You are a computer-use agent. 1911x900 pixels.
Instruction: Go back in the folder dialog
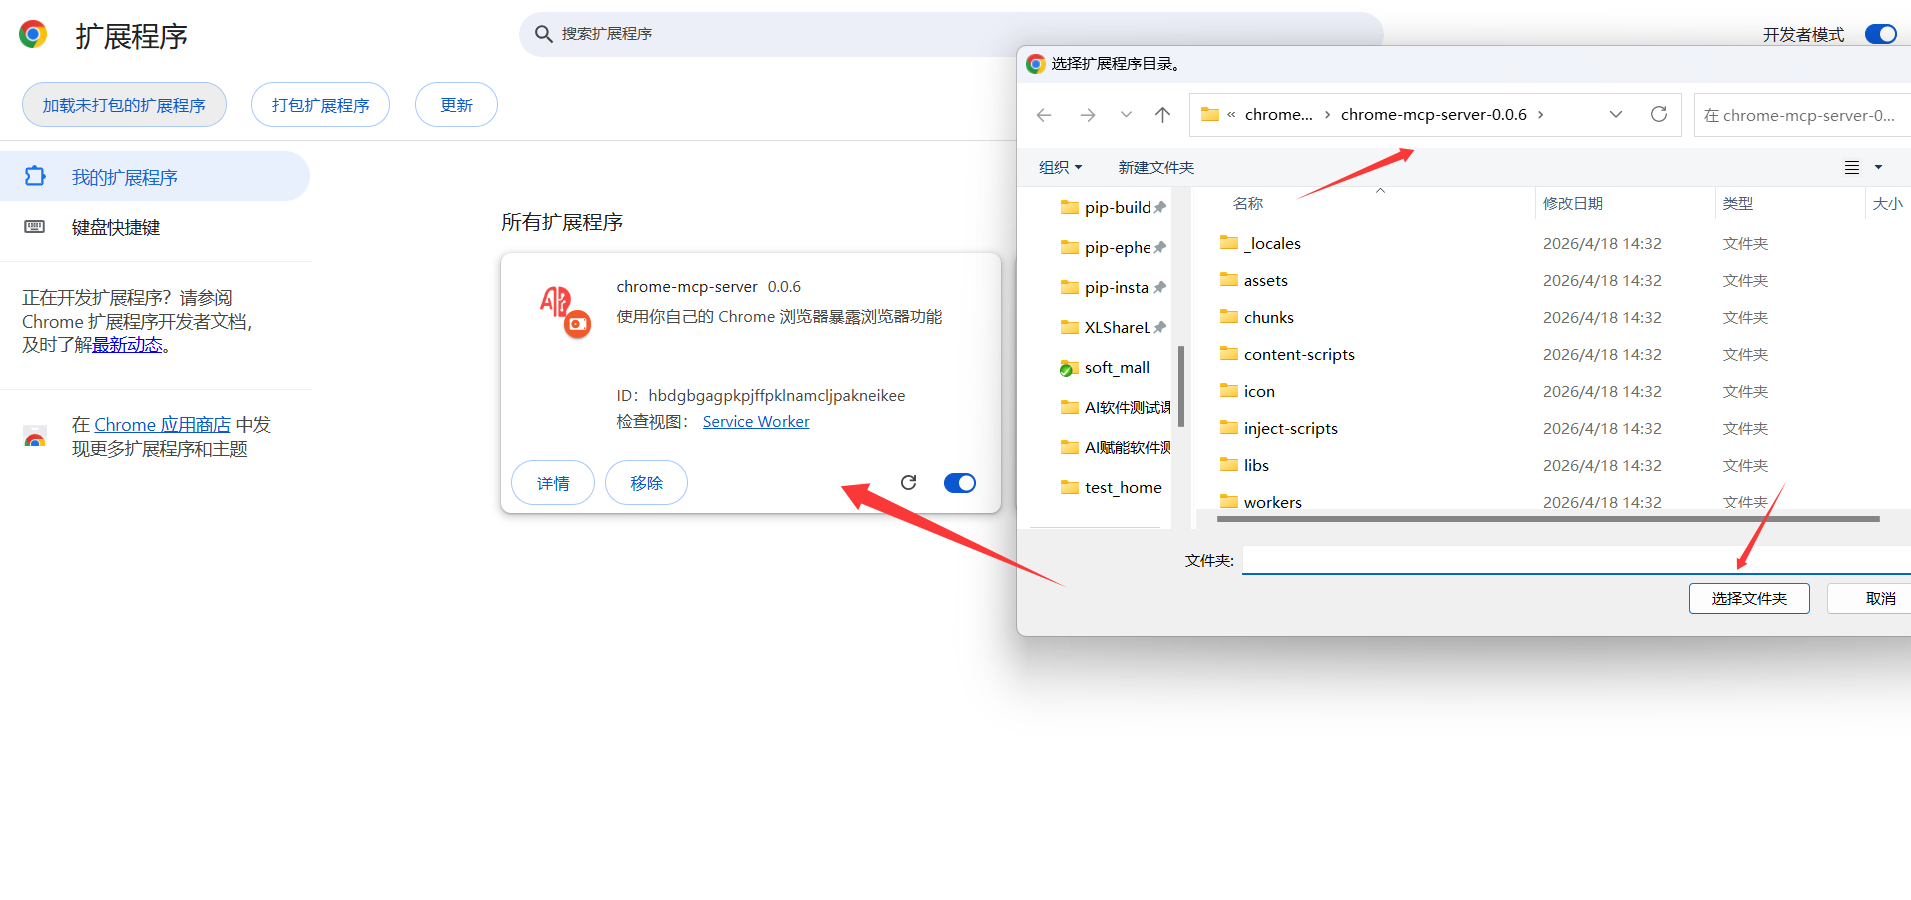[x=1044, y=115]
